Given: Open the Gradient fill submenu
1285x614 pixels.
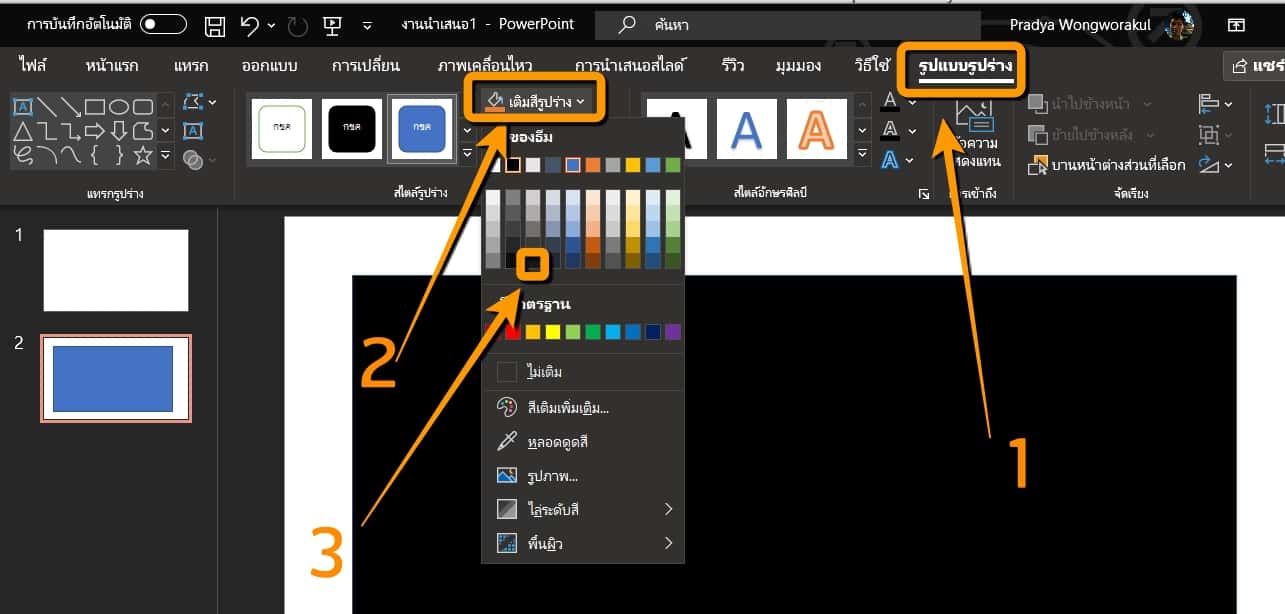Looking at the screenshot, I should (x=582, y=510).
